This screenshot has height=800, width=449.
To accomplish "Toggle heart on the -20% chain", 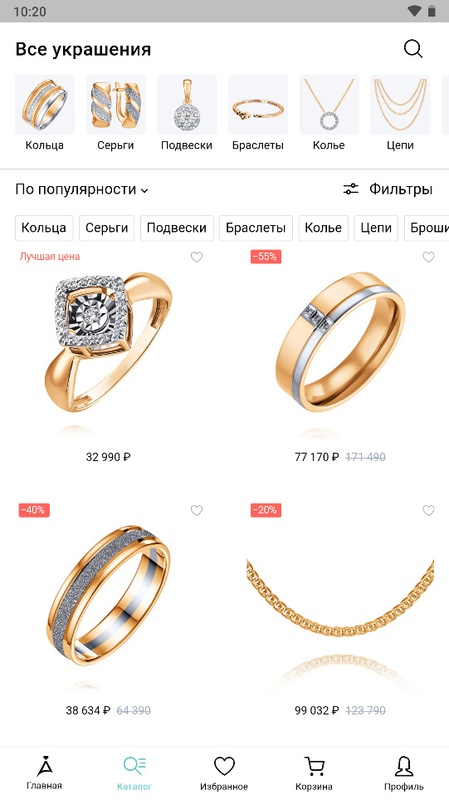I will (428, 510).
